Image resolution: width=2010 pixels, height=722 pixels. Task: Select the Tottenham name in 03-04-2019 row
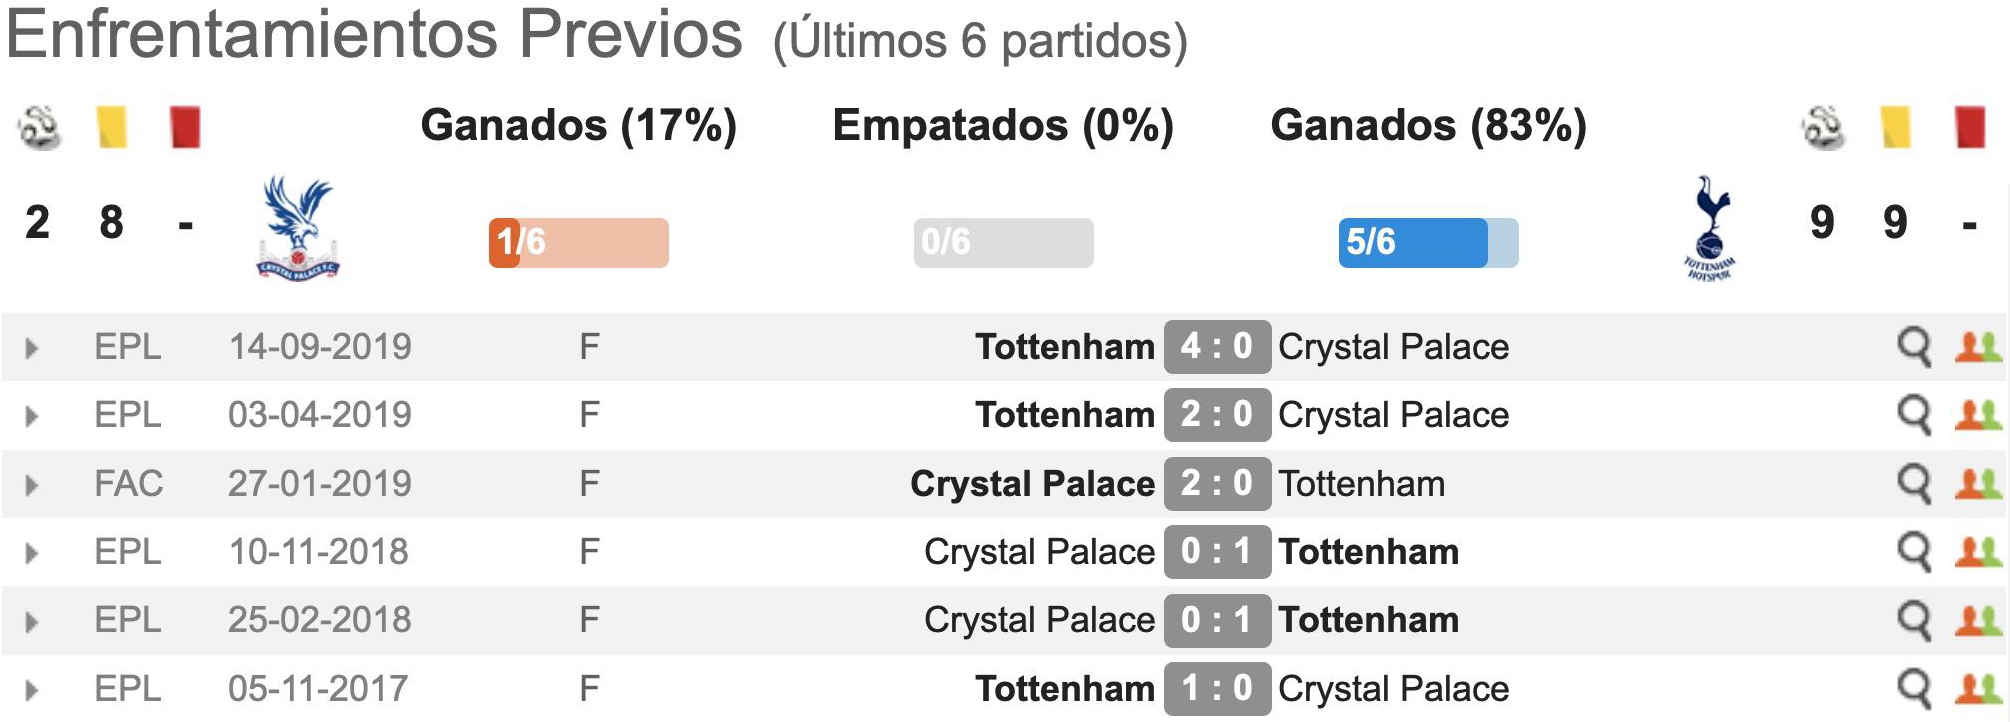tap(1065, 415)
